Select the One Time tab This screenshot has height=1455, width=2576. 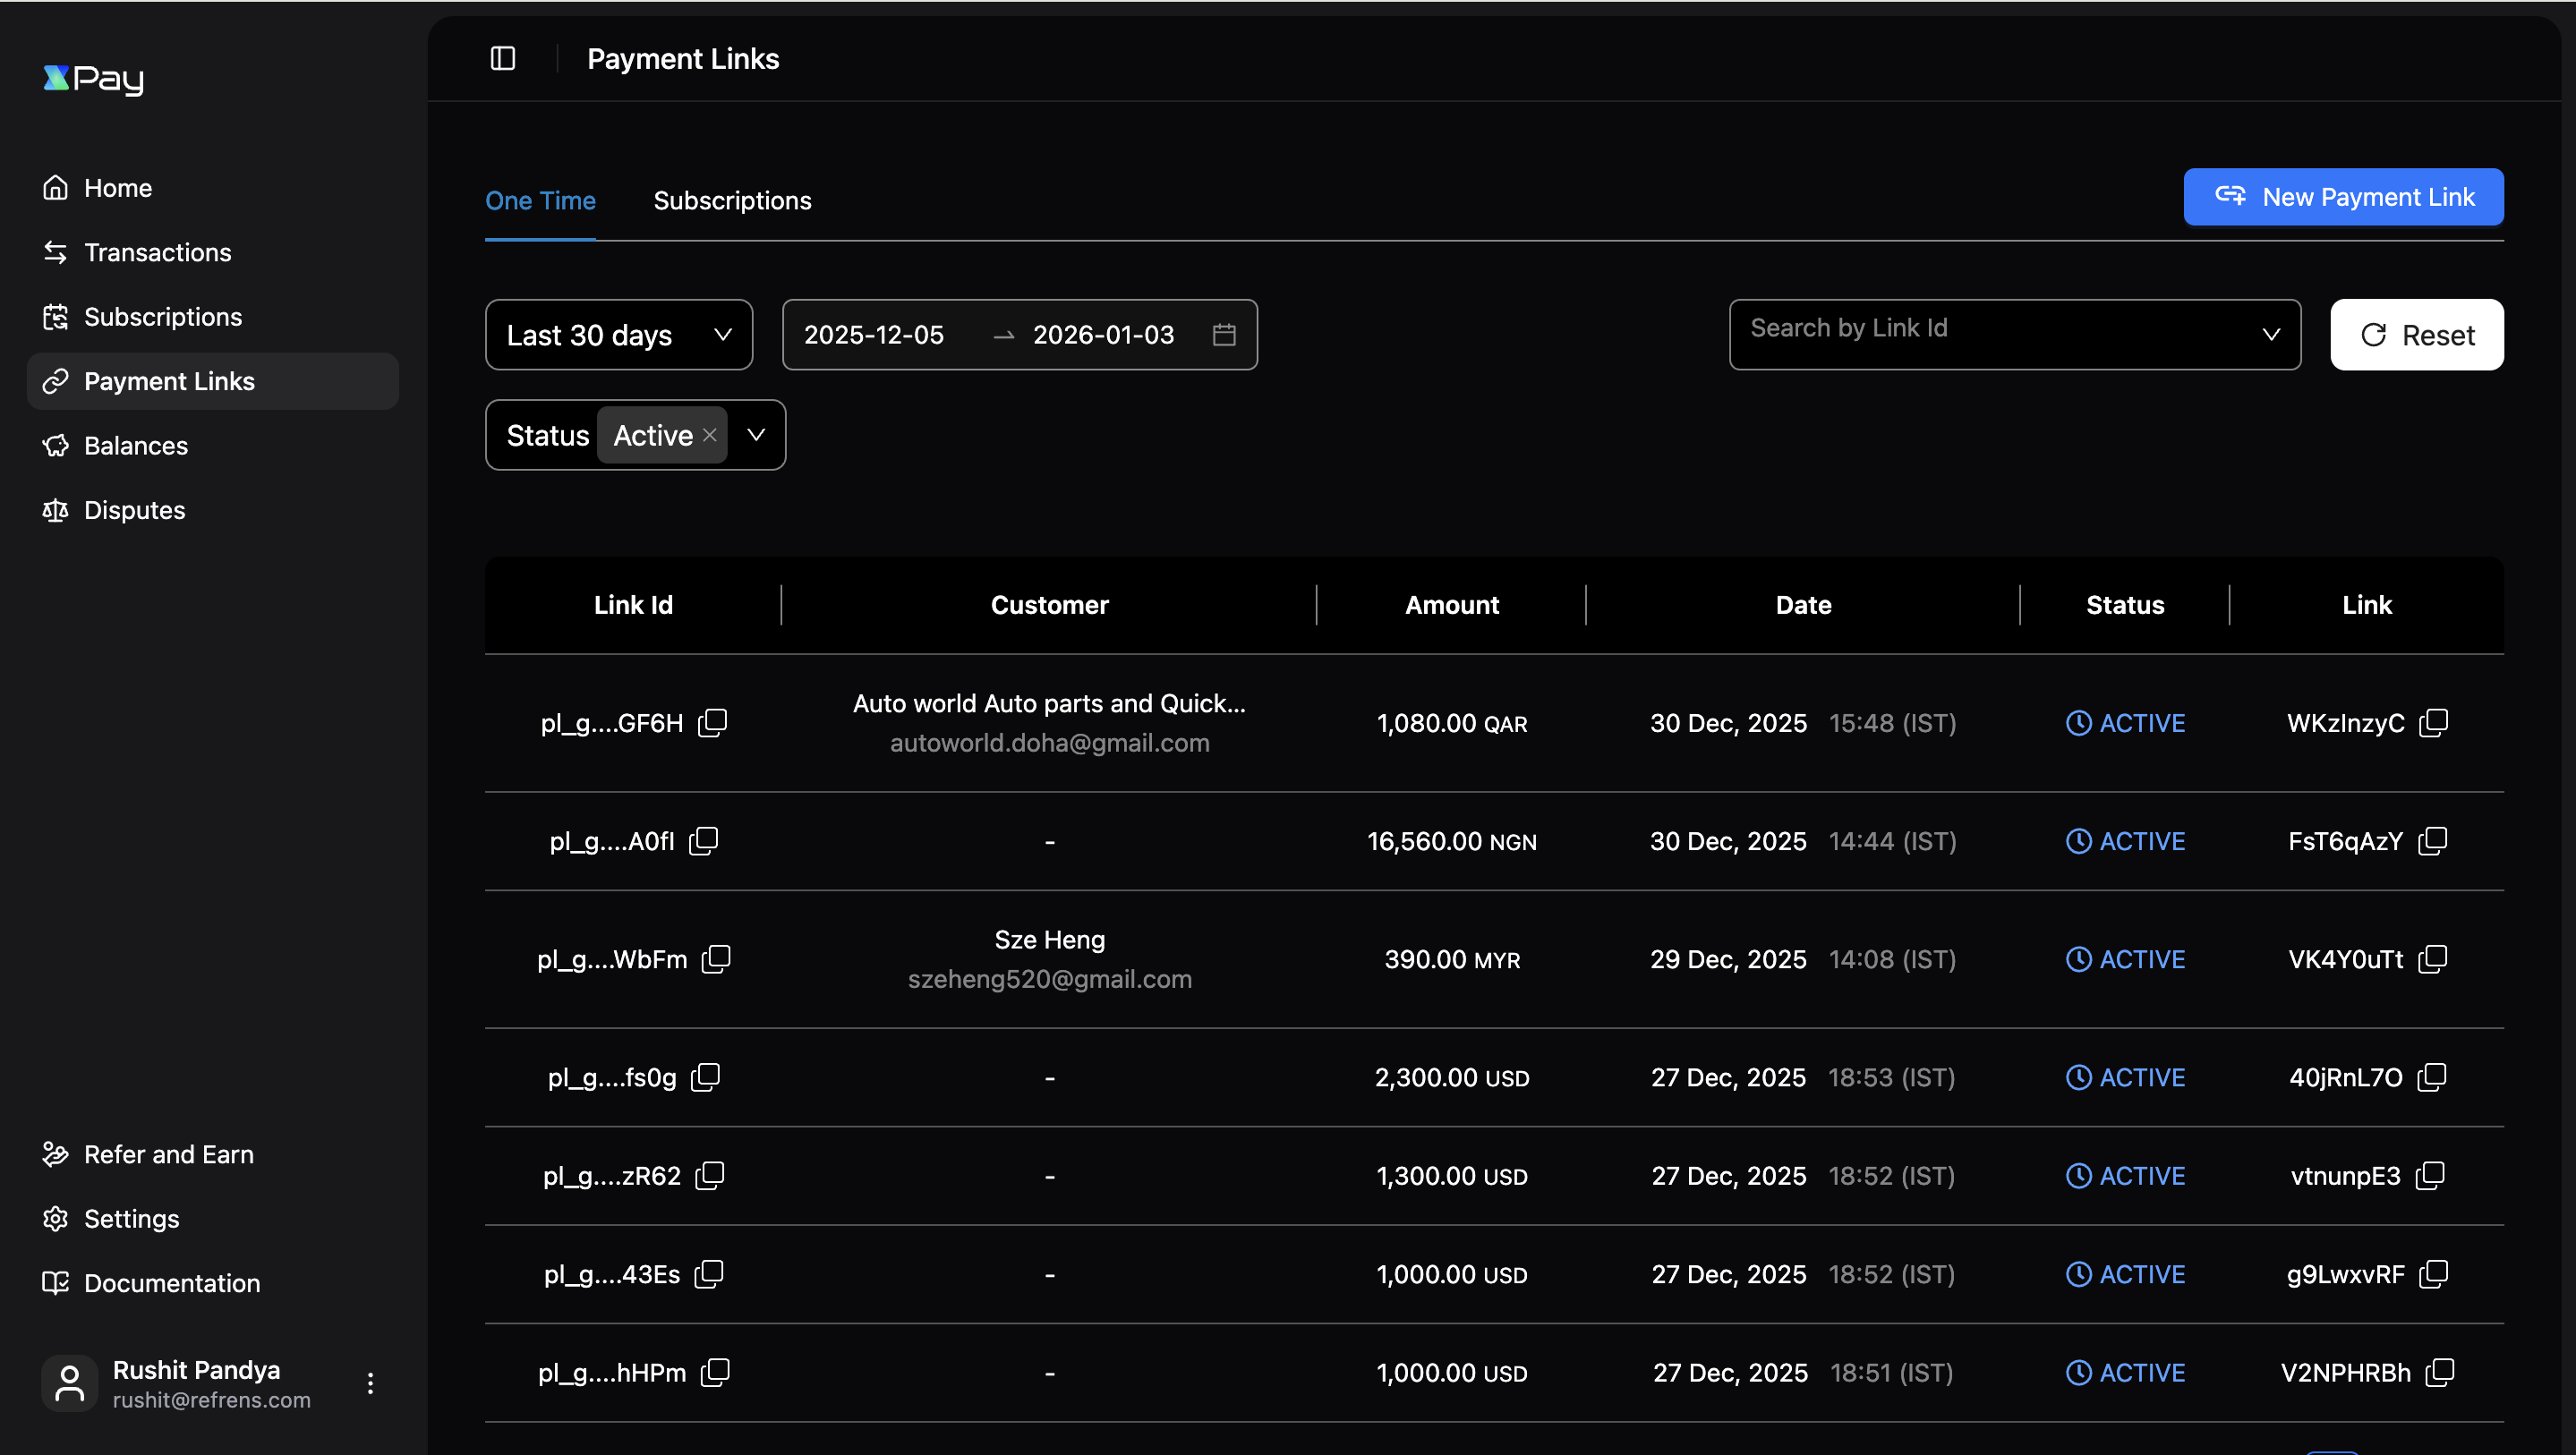(540, 200)
